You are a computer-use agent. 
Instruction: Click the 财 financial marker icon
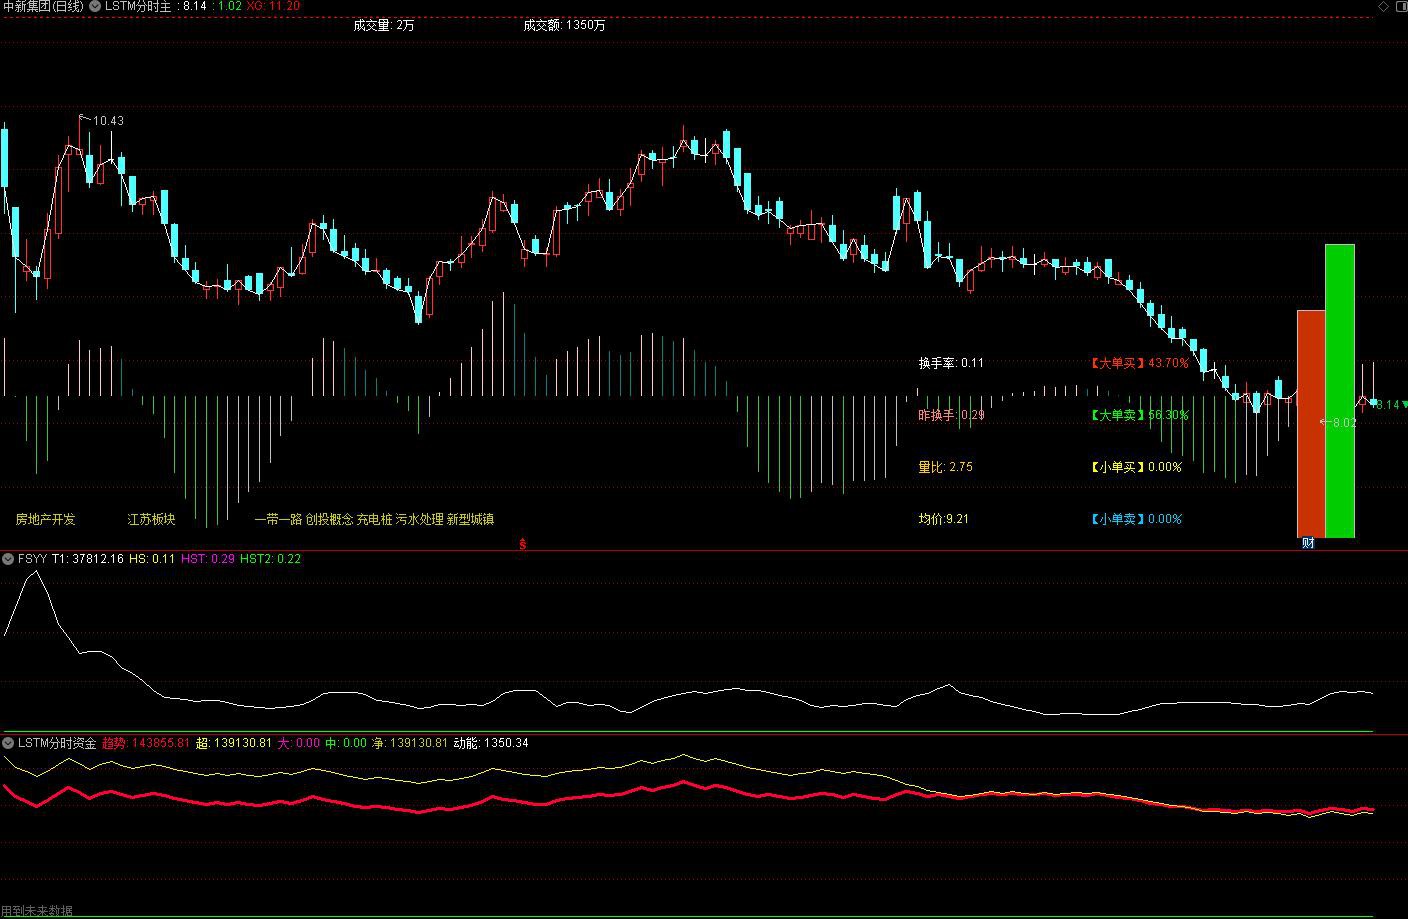(1307, 543)
